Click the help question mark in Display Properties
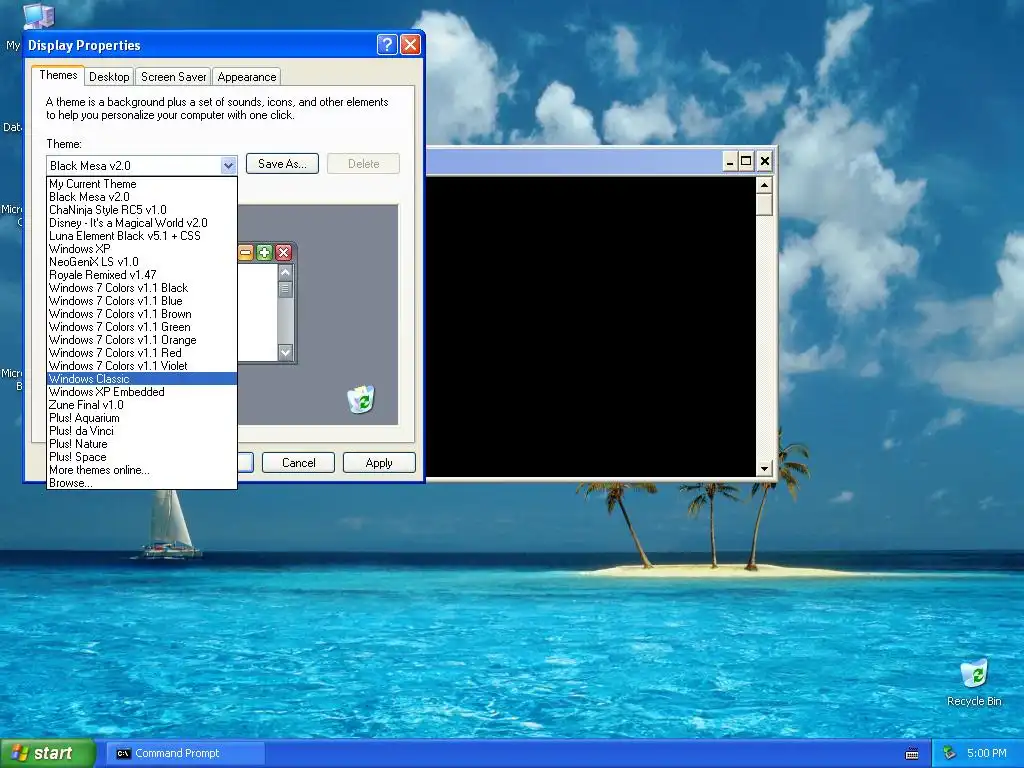This screenshot has width=1024, height=768. click(387, 44)
